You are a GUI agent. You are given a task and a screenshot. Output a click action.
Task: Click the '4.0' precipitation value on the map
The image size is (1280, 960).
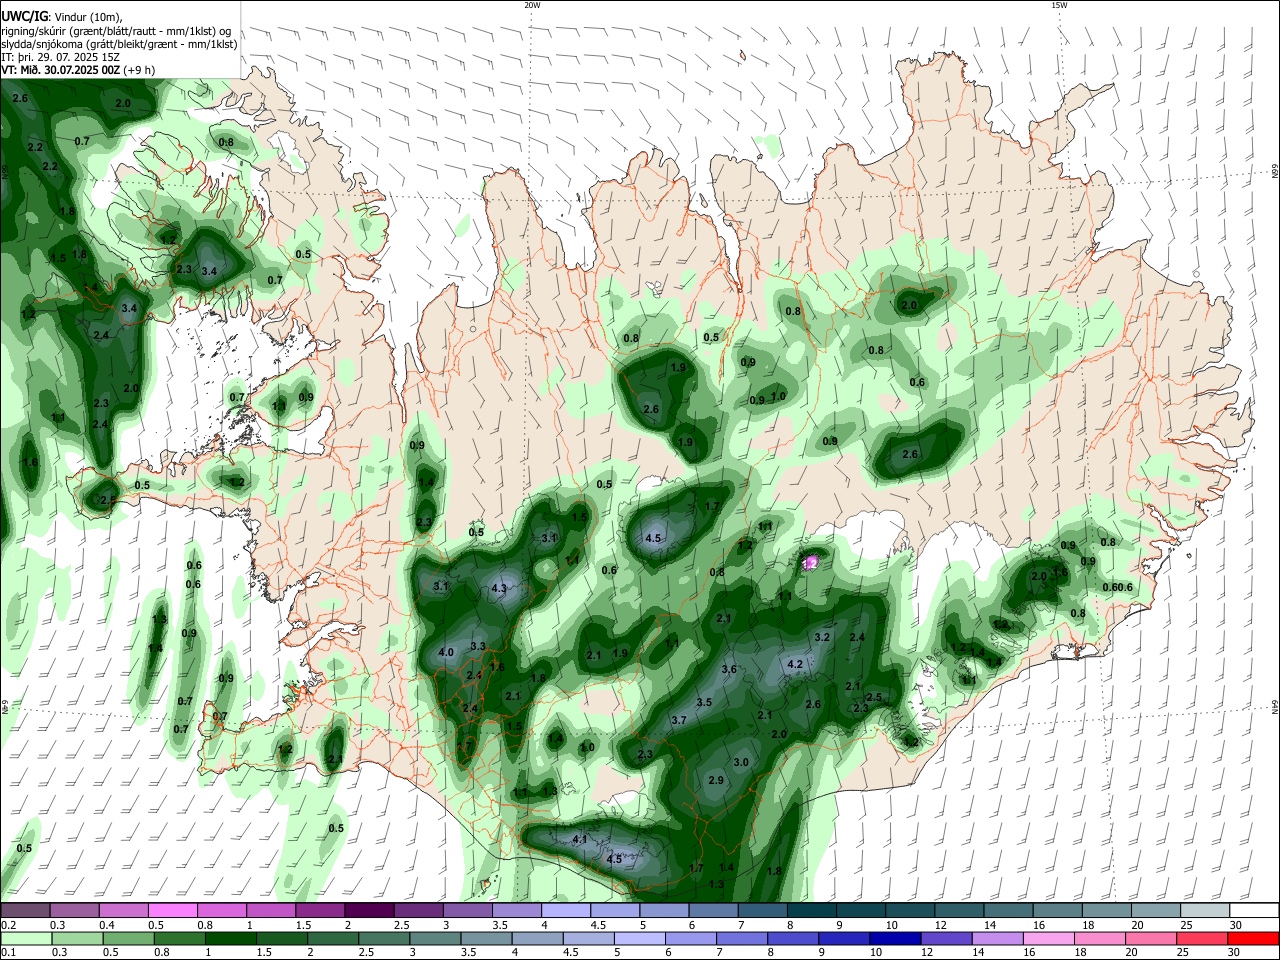tap(447, 653)
